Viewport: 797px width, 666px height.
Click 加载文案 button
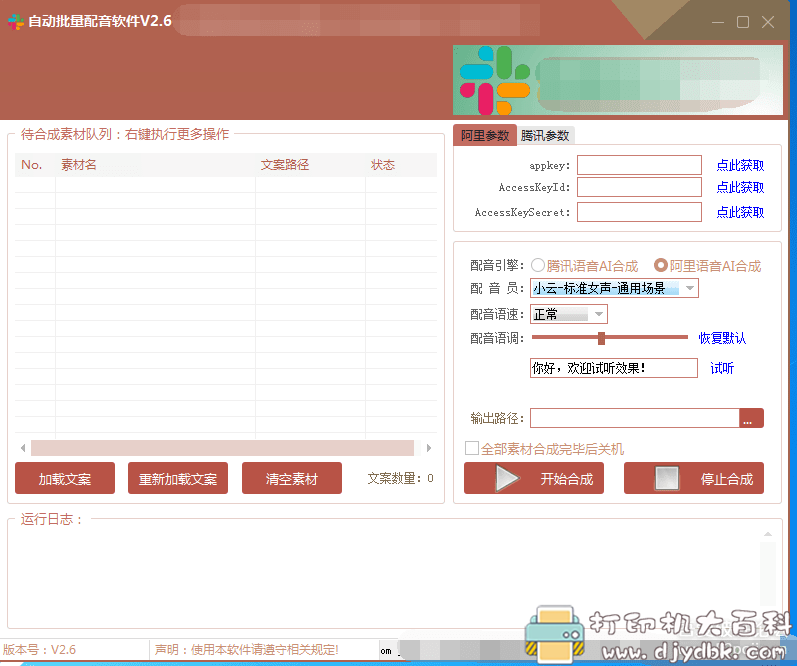tap(65, 478)
